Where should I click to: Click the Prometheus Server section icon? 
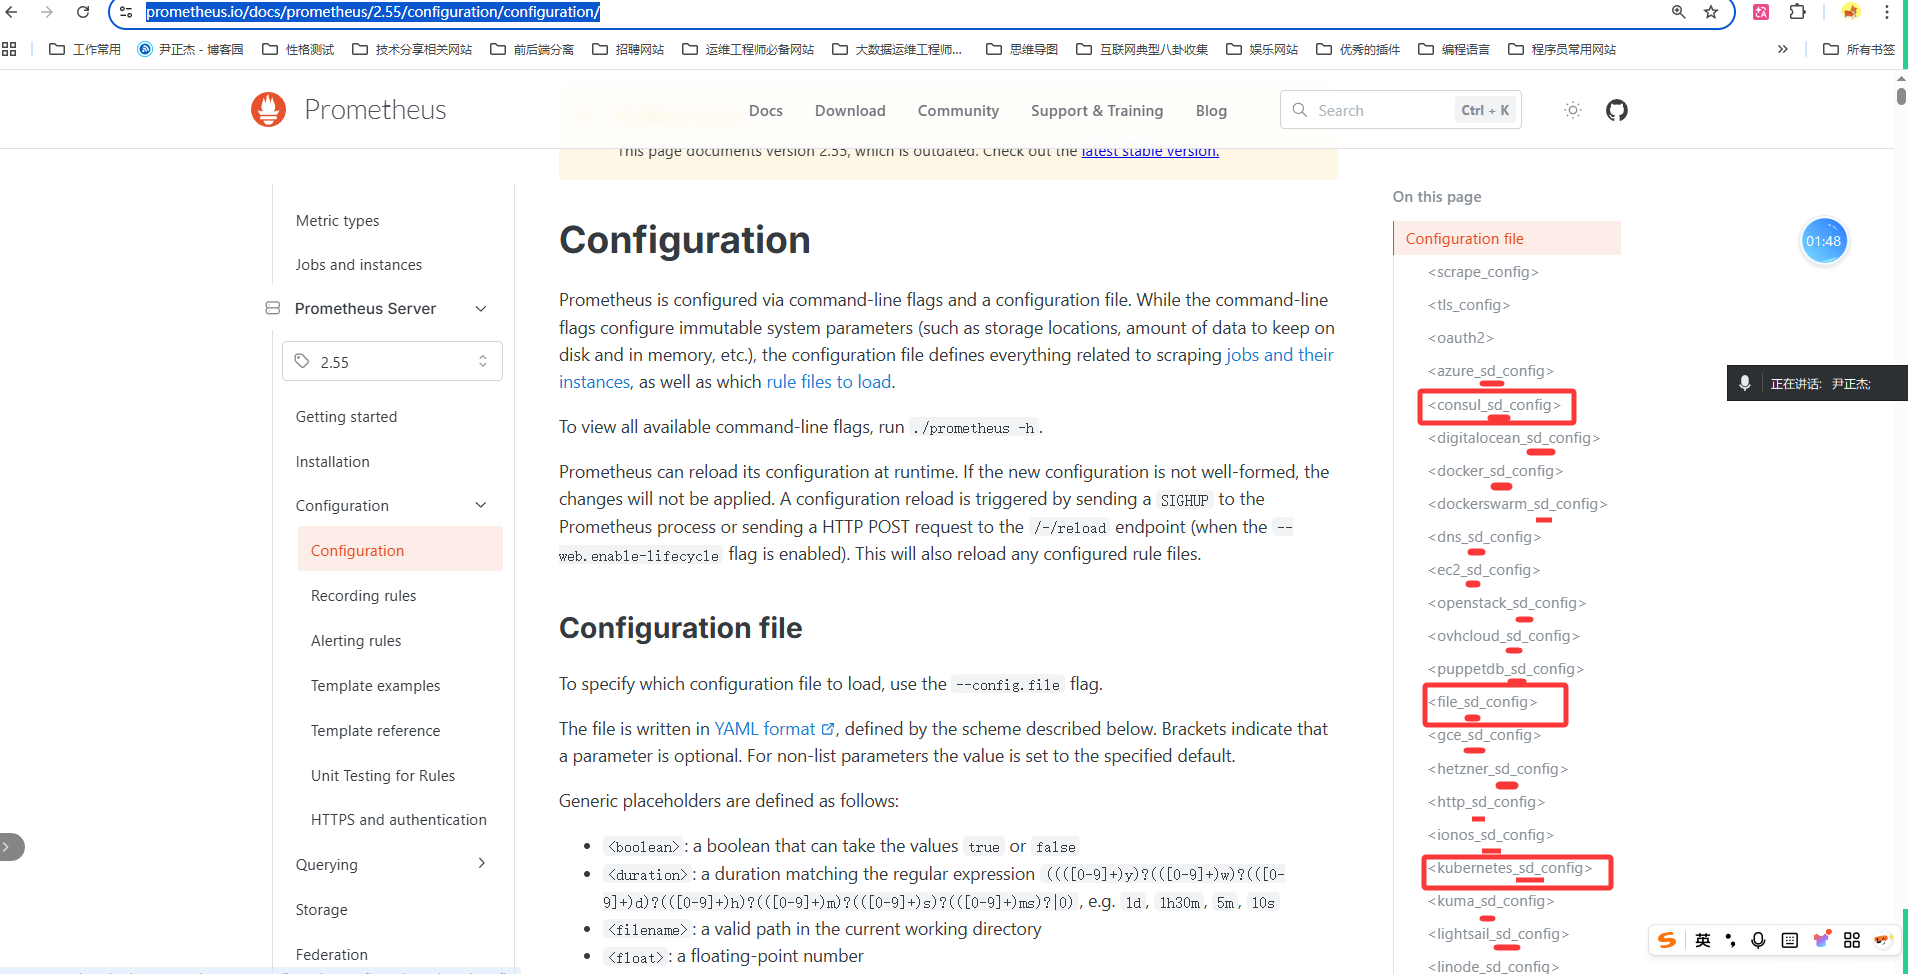tap(273, 308)
